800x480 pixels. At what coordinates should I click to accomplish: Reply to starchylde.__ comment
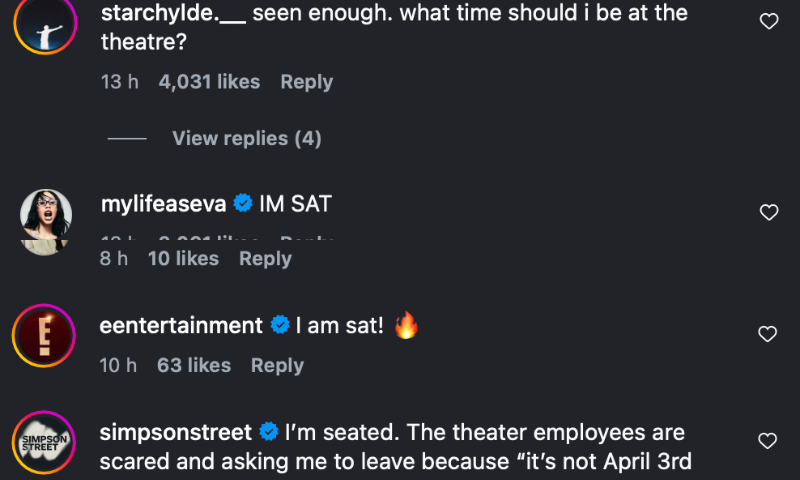pyautogui.click(x=306, y=82)
